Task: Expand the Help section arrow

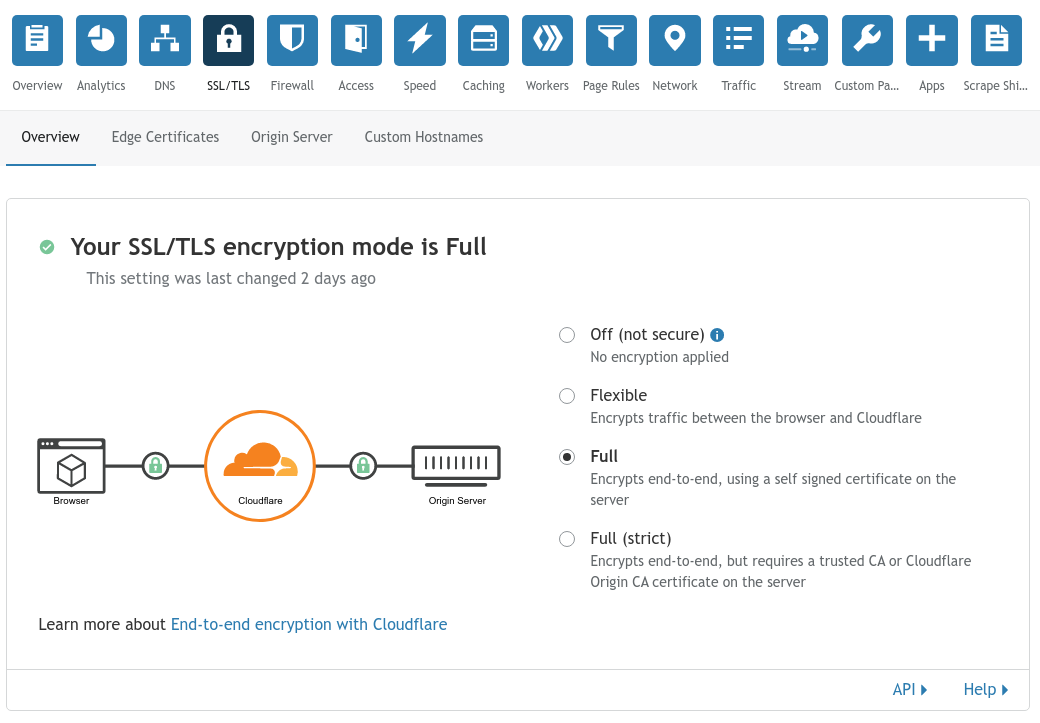Action: [x=1005, y=690]
